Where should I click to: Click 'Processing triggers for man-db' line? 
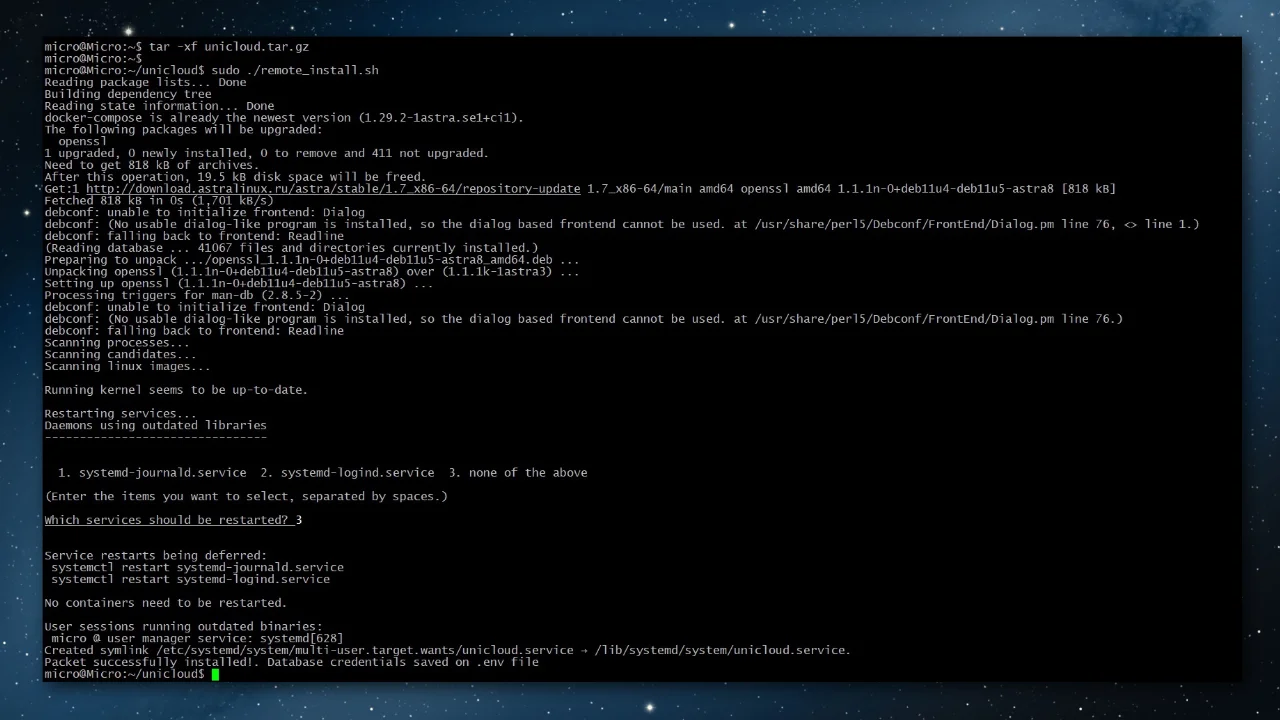point(197,295)
